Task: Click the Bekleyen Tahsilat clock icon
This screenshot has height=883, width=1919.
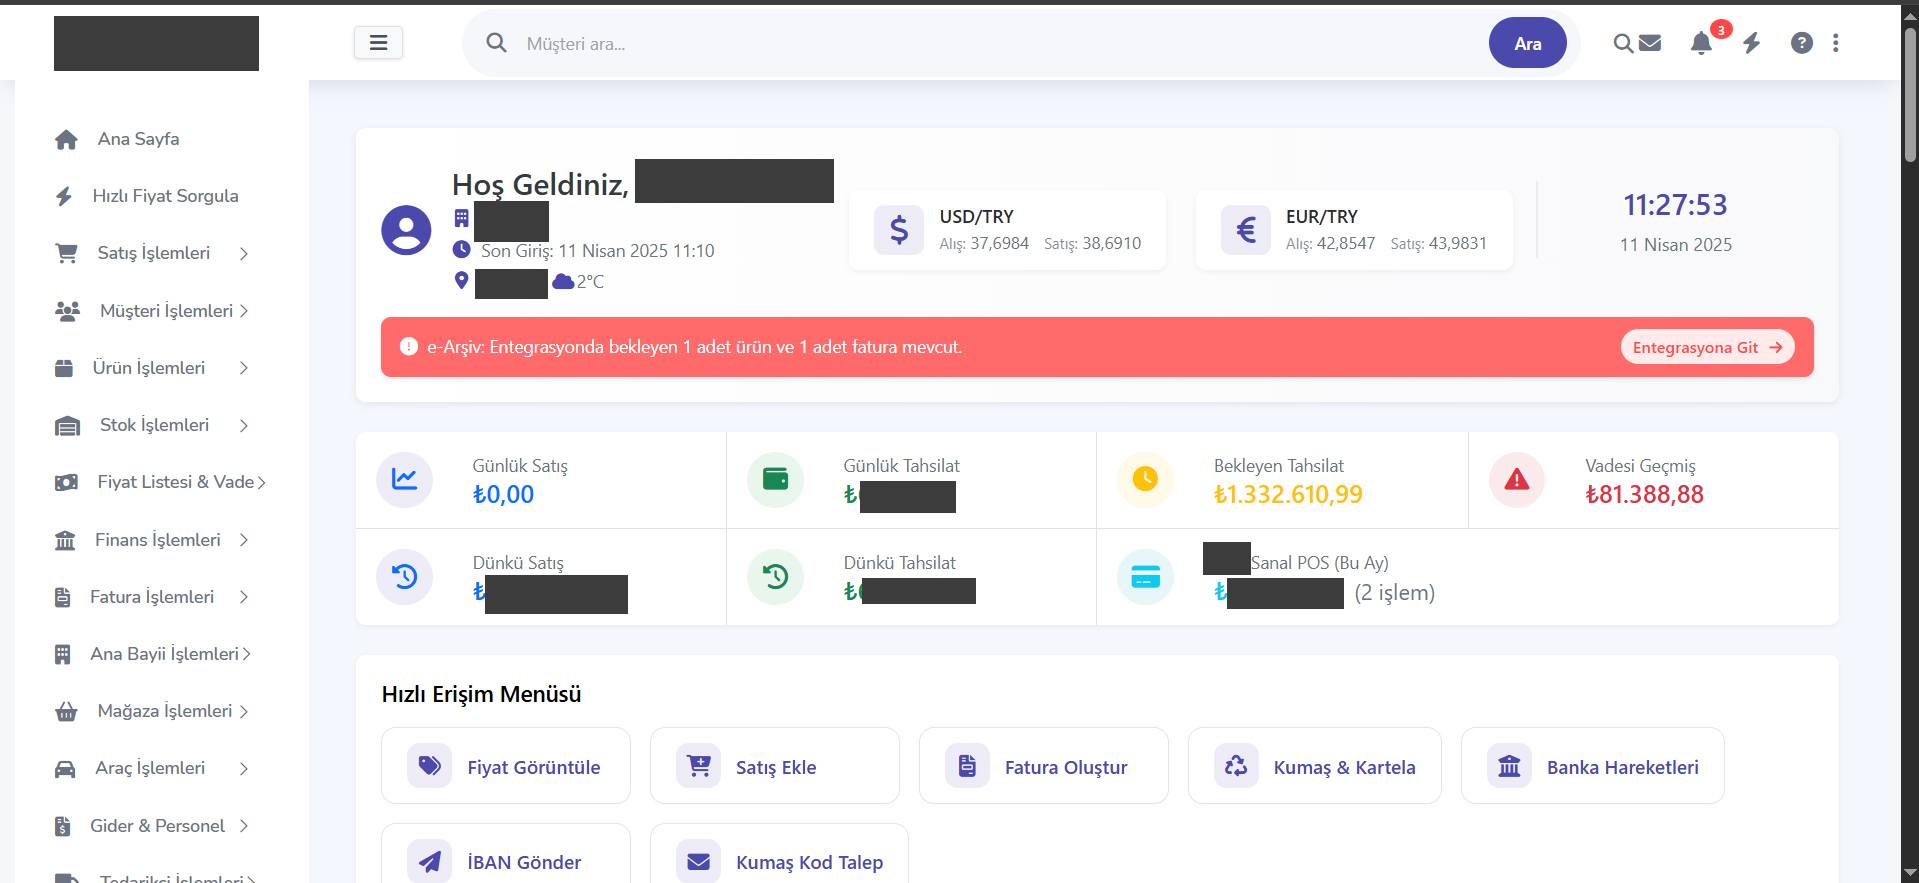Action: 1145,480
